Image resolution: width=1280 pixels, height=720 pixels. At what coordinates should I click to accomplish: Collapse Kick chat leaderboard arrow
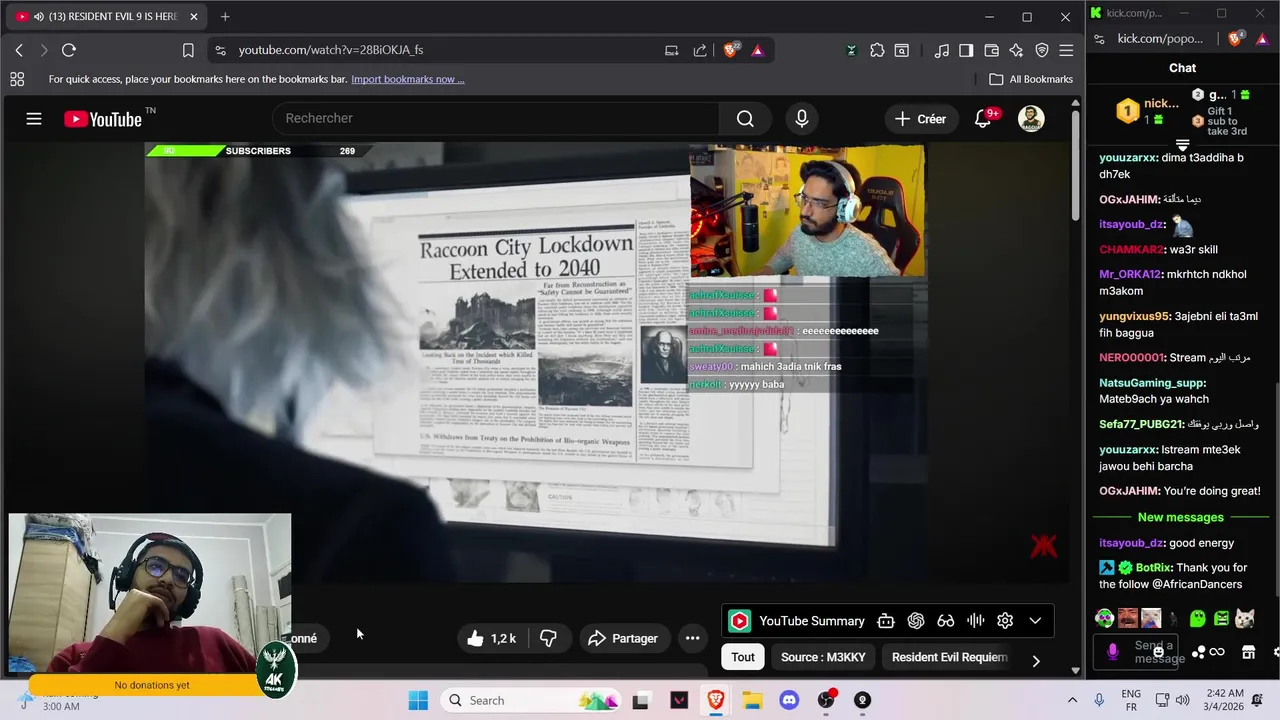[x=1182, y=146]
